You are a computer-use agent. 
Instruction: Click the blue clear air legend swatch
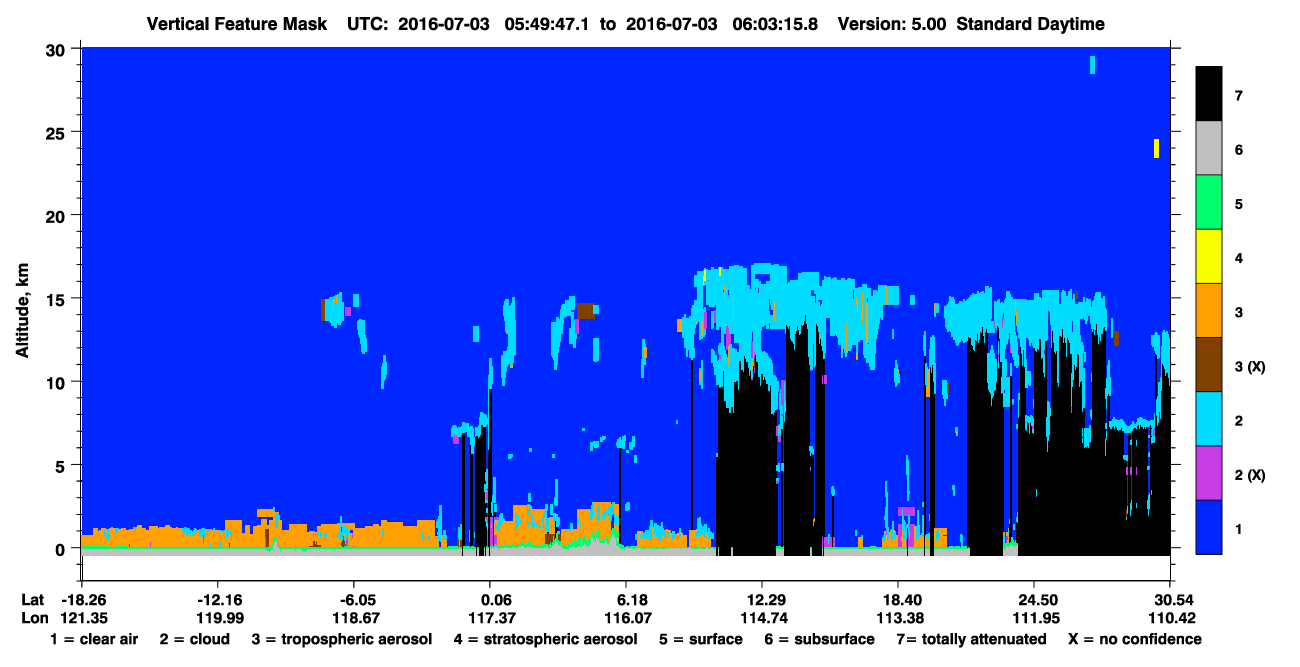(x=1209, y=527)
